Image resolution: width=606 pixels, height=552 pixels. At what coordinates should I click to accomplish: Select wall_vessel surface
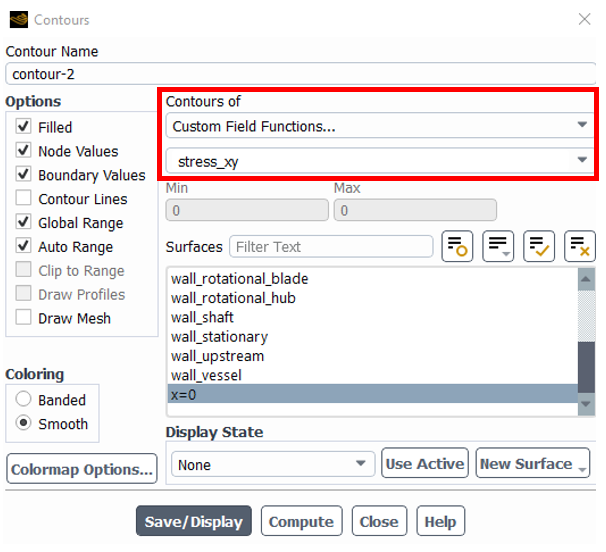click(373, 375)
